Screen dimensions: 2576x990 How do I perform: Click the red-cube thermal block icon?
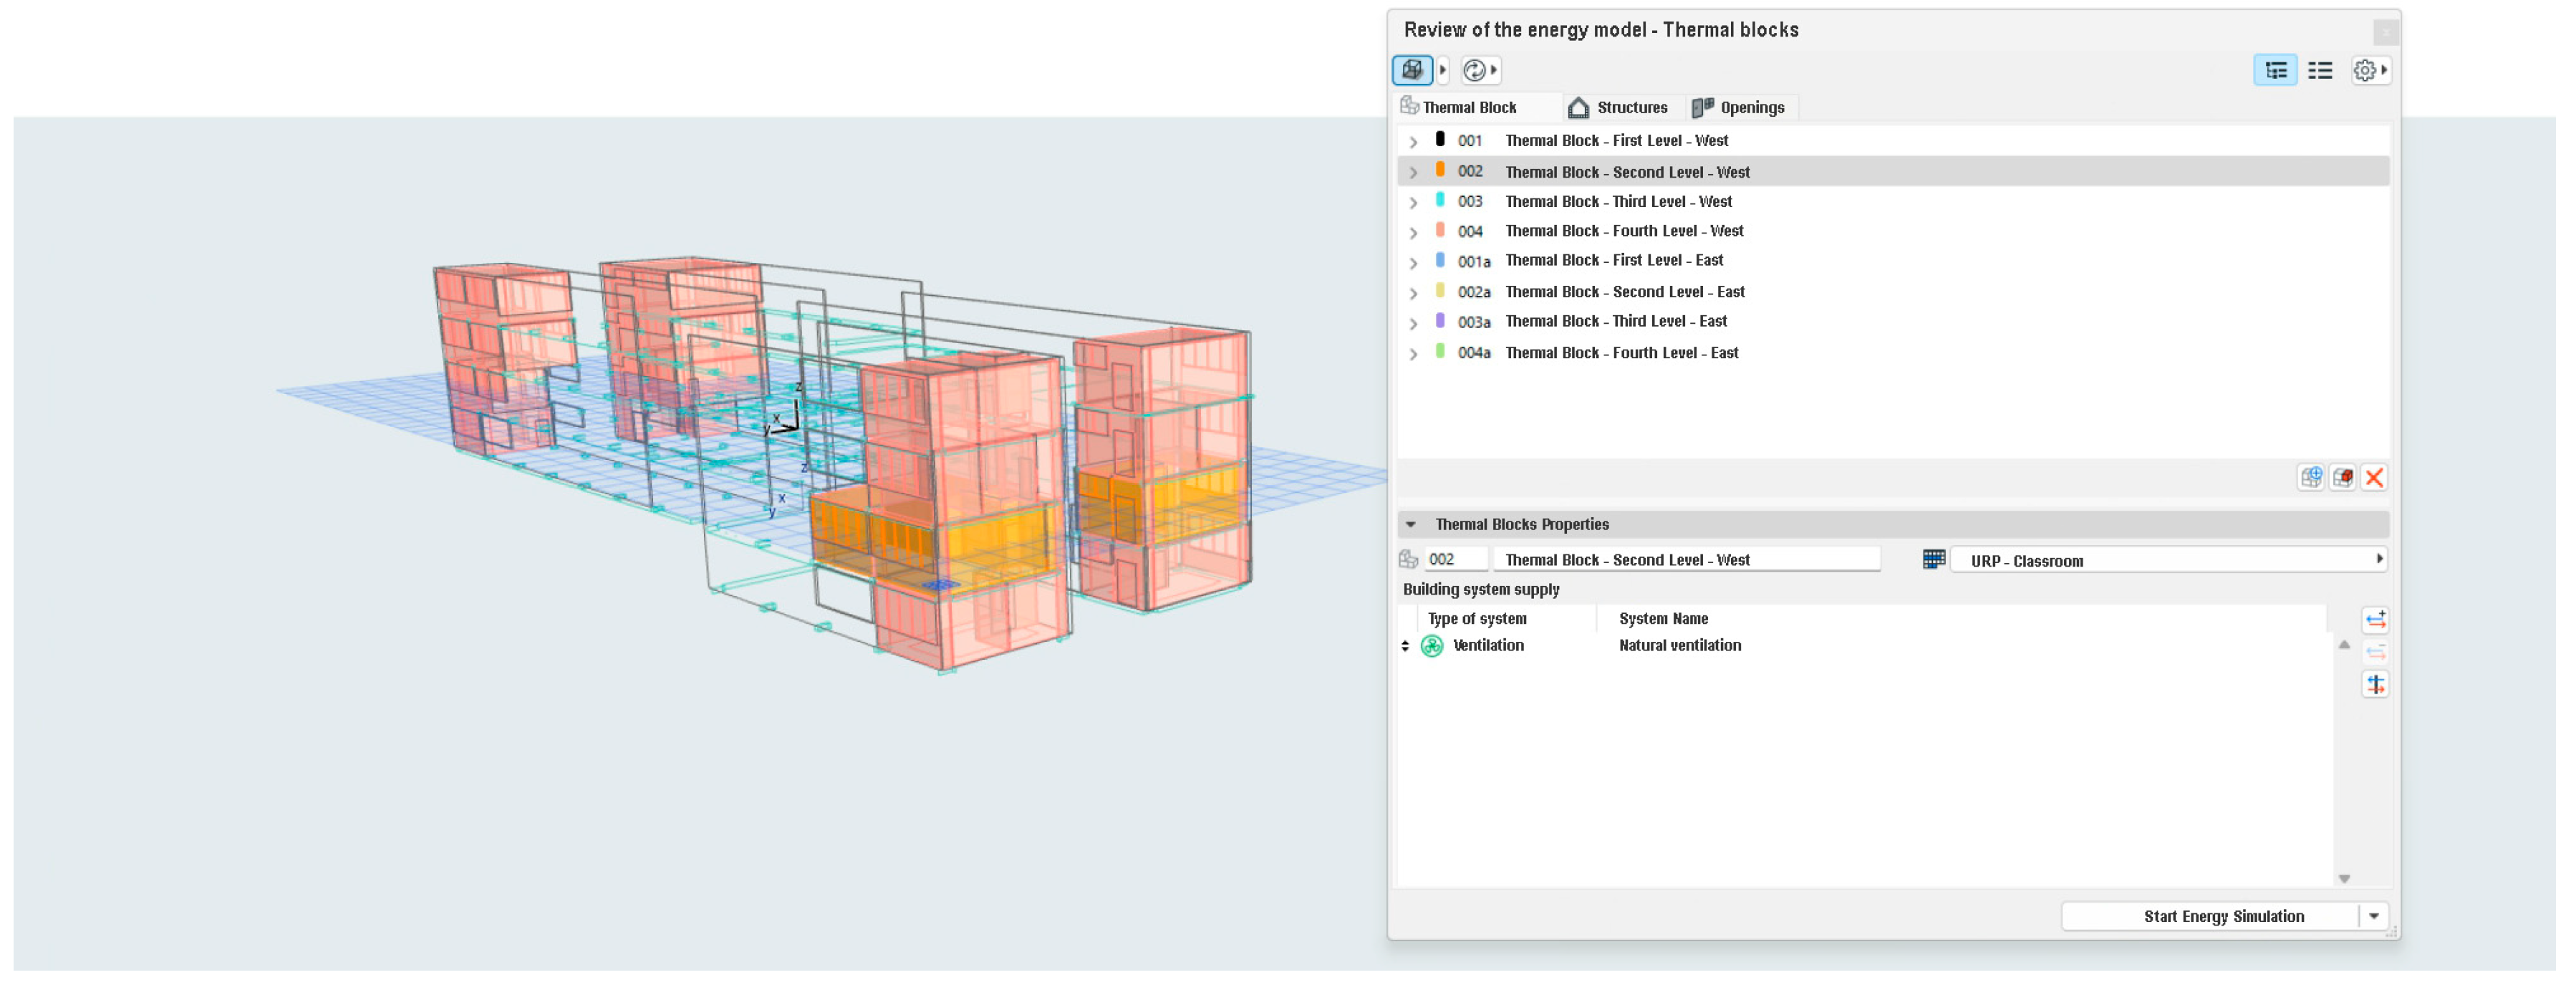(x=2342, y=478)
